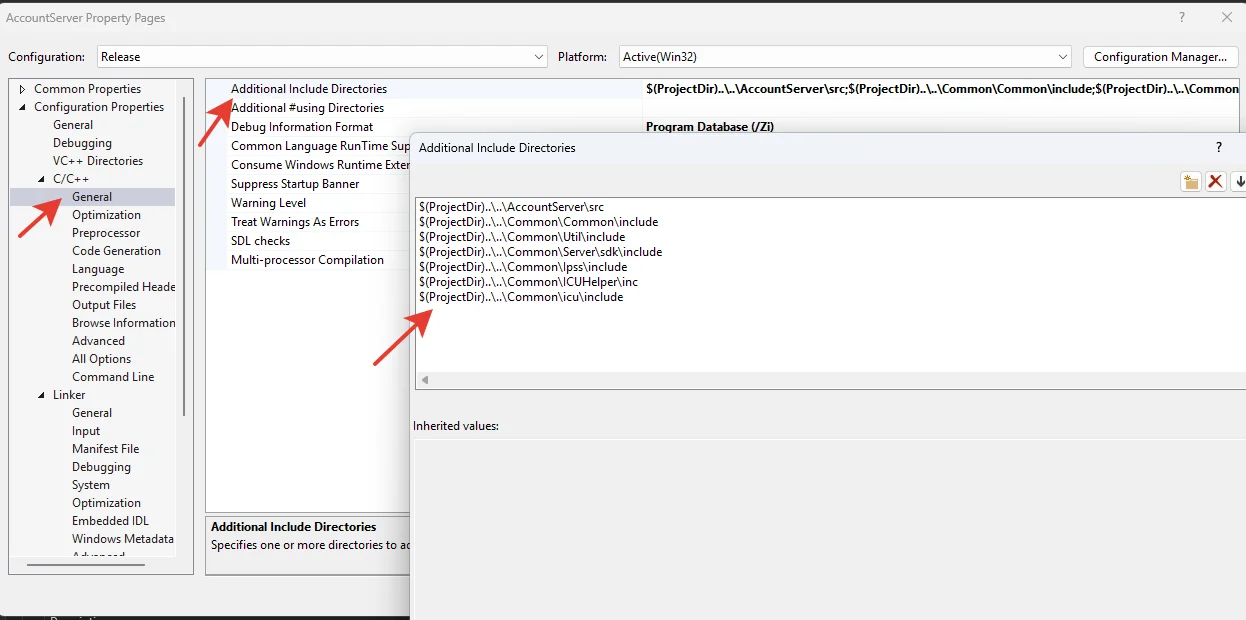The width and height of the screenshot is (1246, 620).
Task: Collapse the Configuration Properties node
Action: [x=23, y=107]
